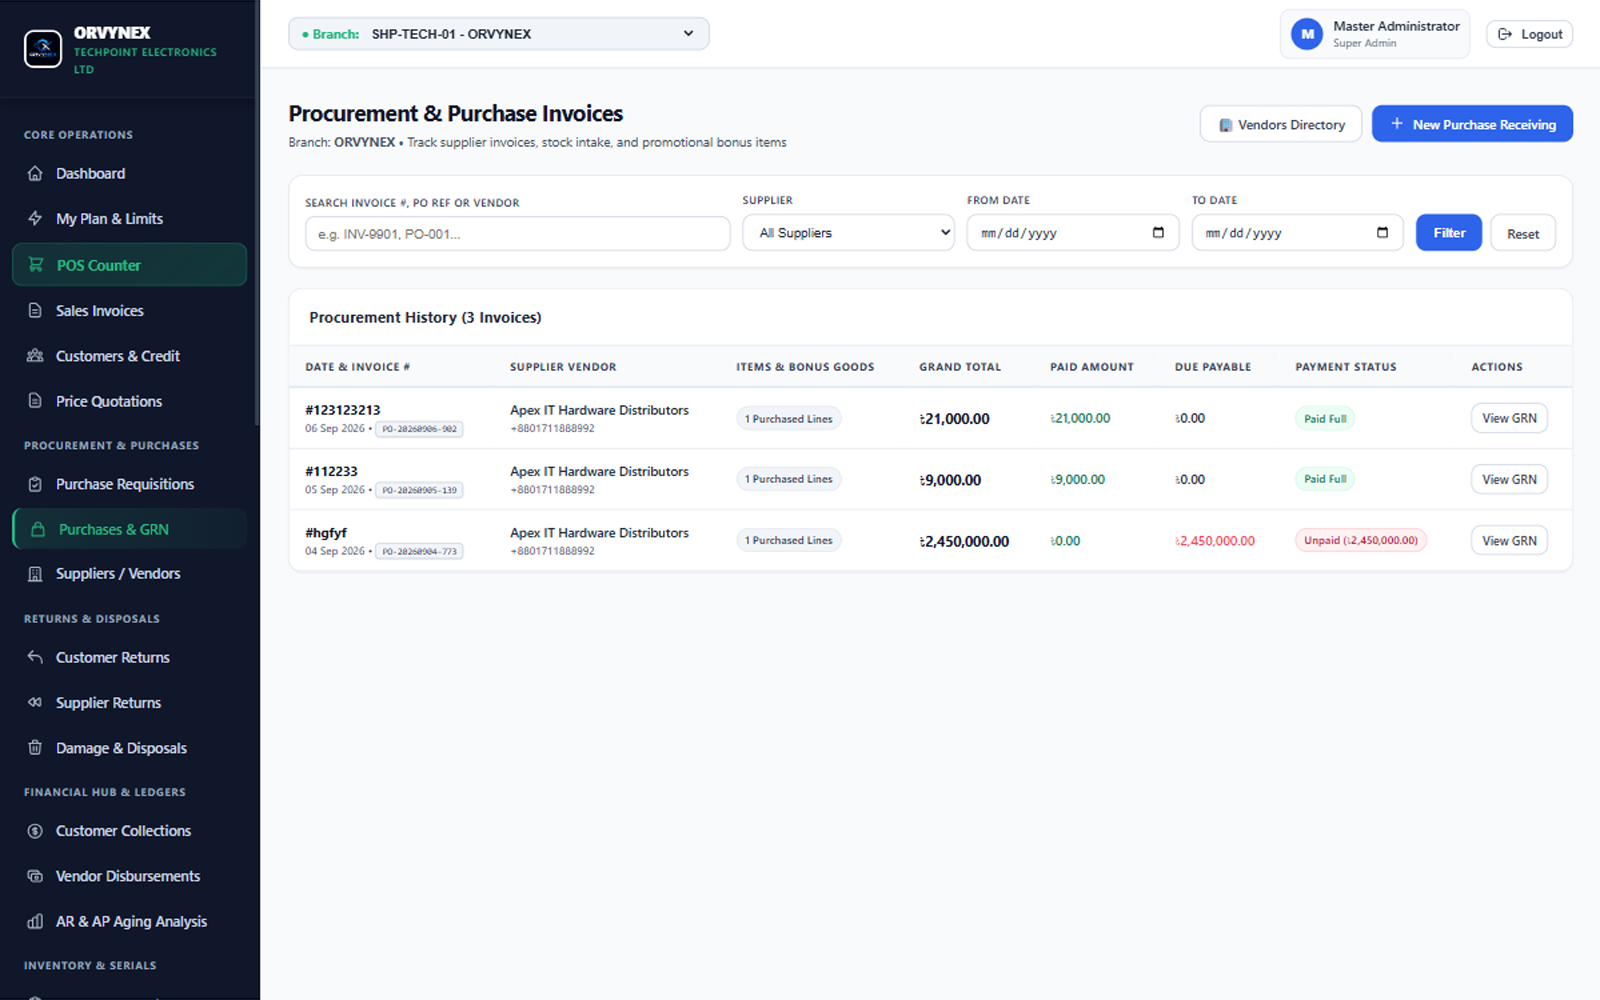Click the logout arrow icon
Viewport: 1600px width, 1000px height.
(x=1505, y=34)
